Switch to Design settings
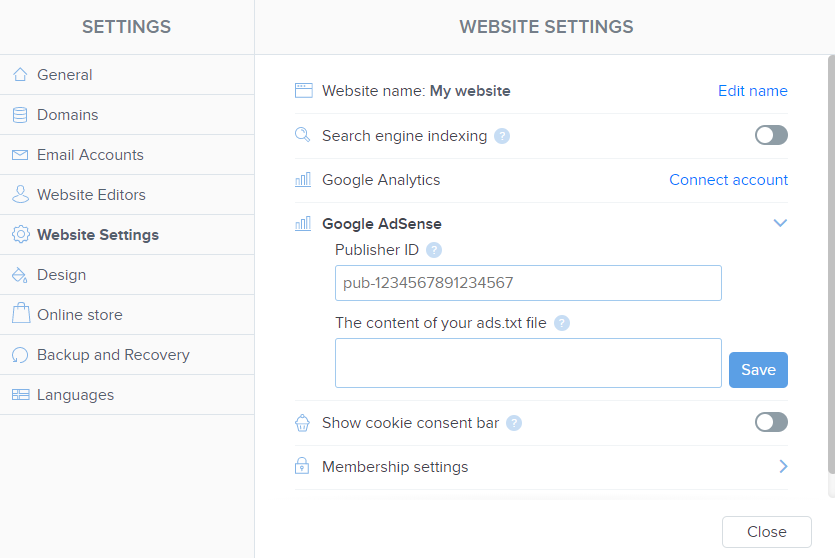 [127, 275]
